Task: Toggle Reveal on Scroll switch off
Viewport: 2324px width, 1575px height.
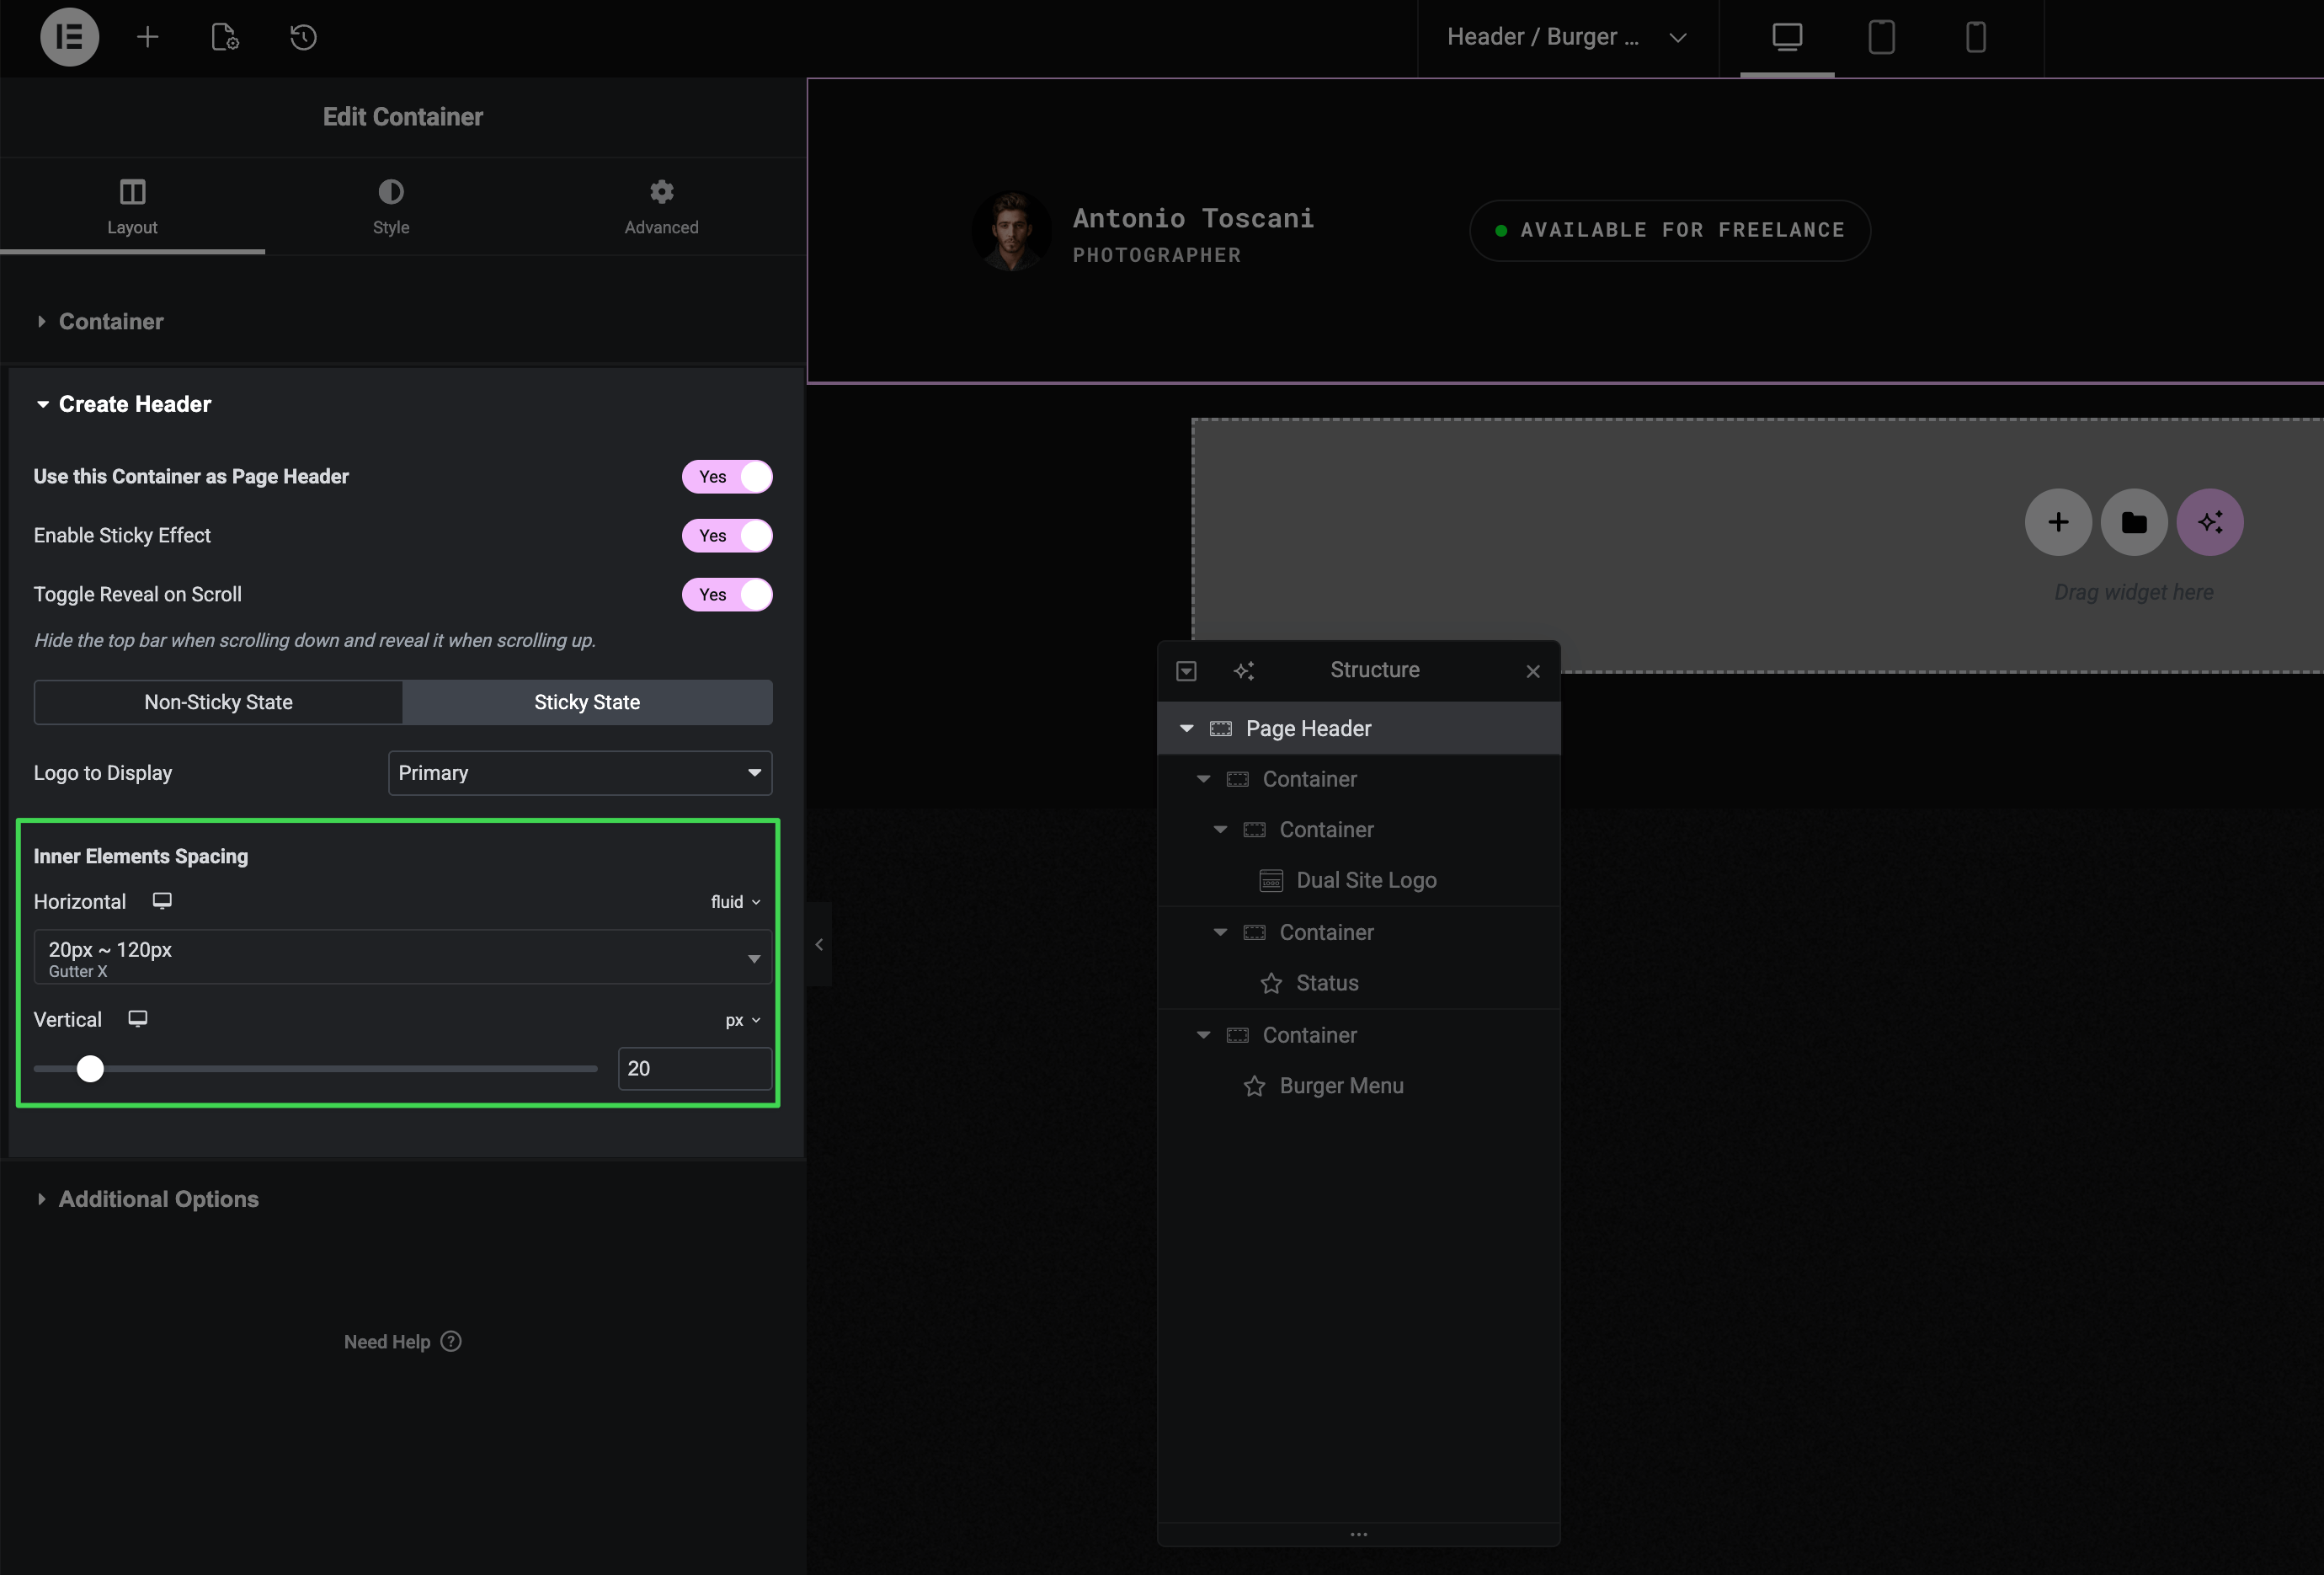Action: pos(727,595)
